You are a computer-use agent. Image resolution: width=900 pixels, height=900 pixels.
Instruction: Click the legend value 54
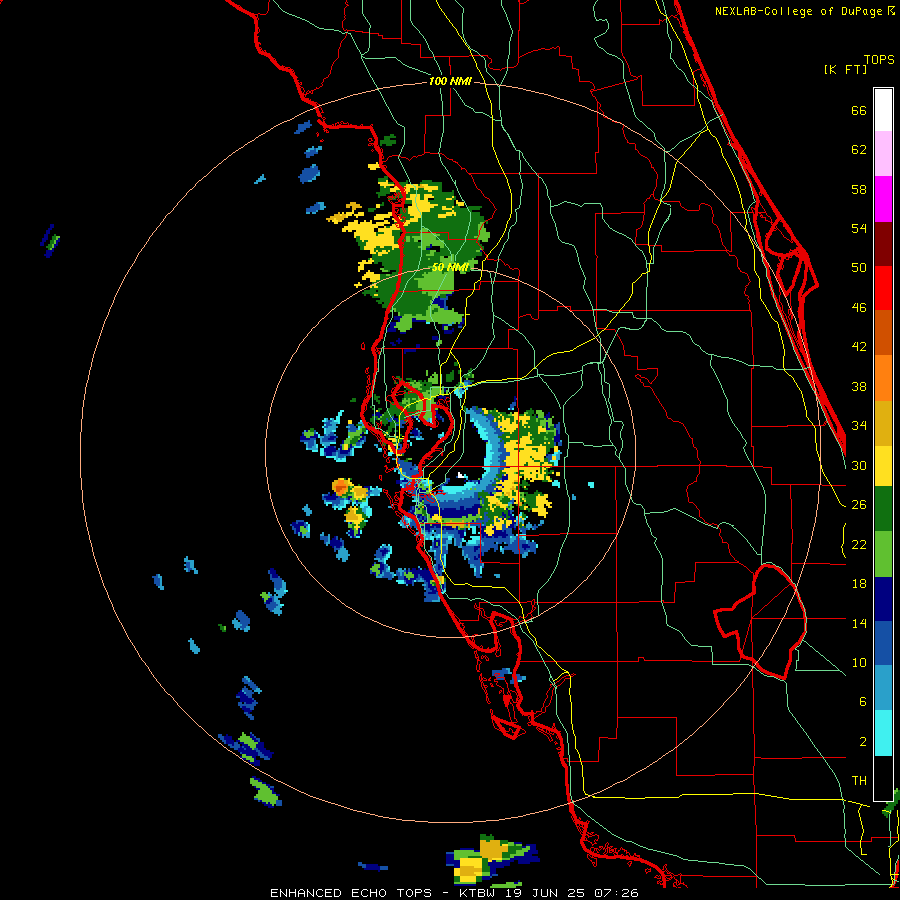[859, 228]
